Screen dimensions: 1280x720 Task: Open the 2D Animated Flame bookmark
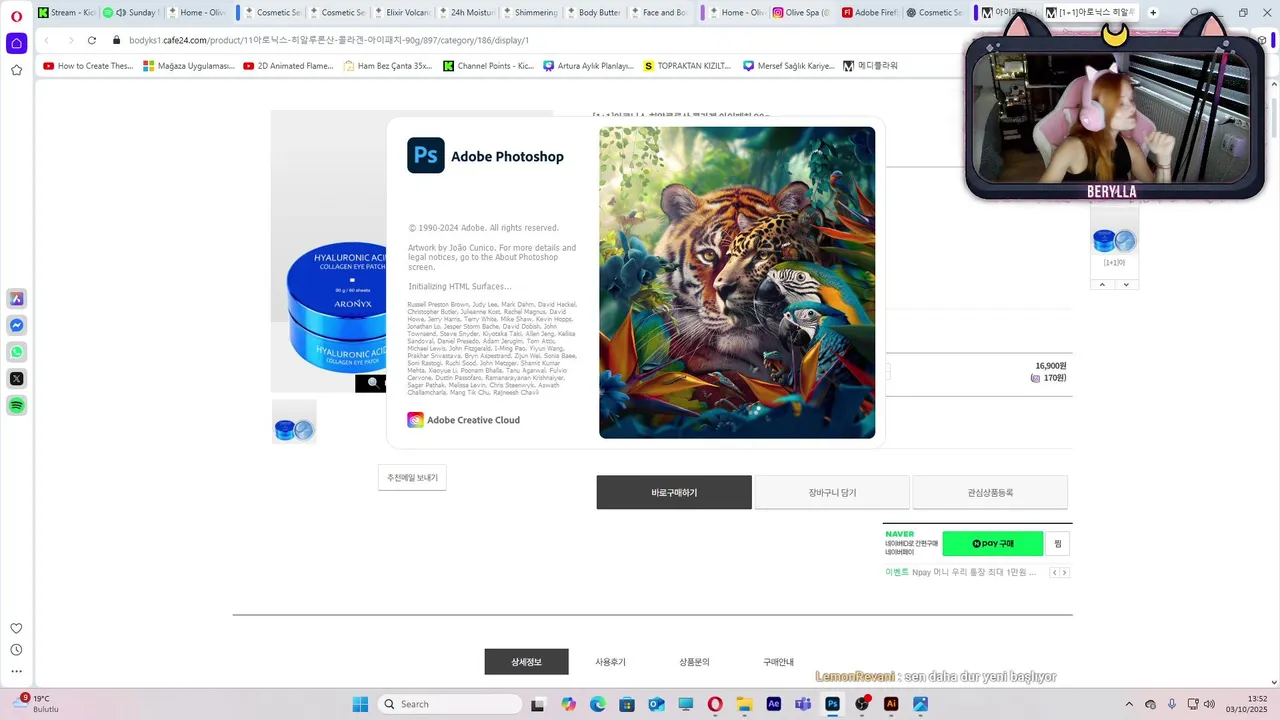click(288, 66)
